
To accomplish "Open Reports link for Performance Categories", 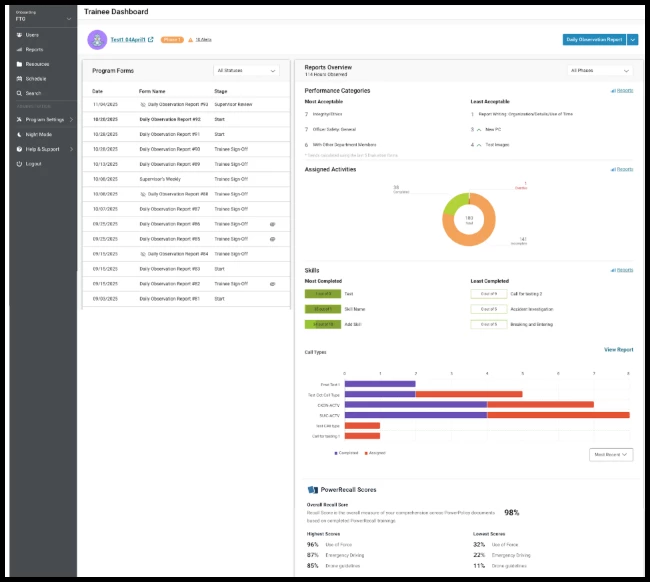I will click(622, 90).
